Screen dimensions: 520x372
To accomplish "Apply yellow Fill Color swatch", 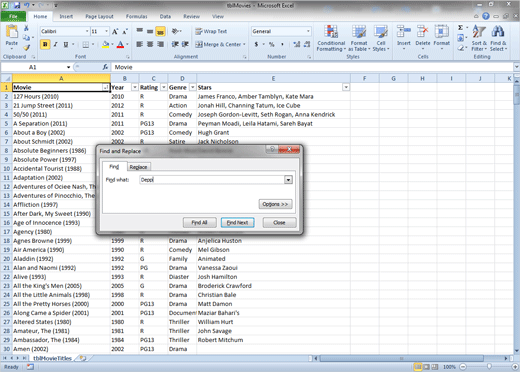I will point(105,44).
